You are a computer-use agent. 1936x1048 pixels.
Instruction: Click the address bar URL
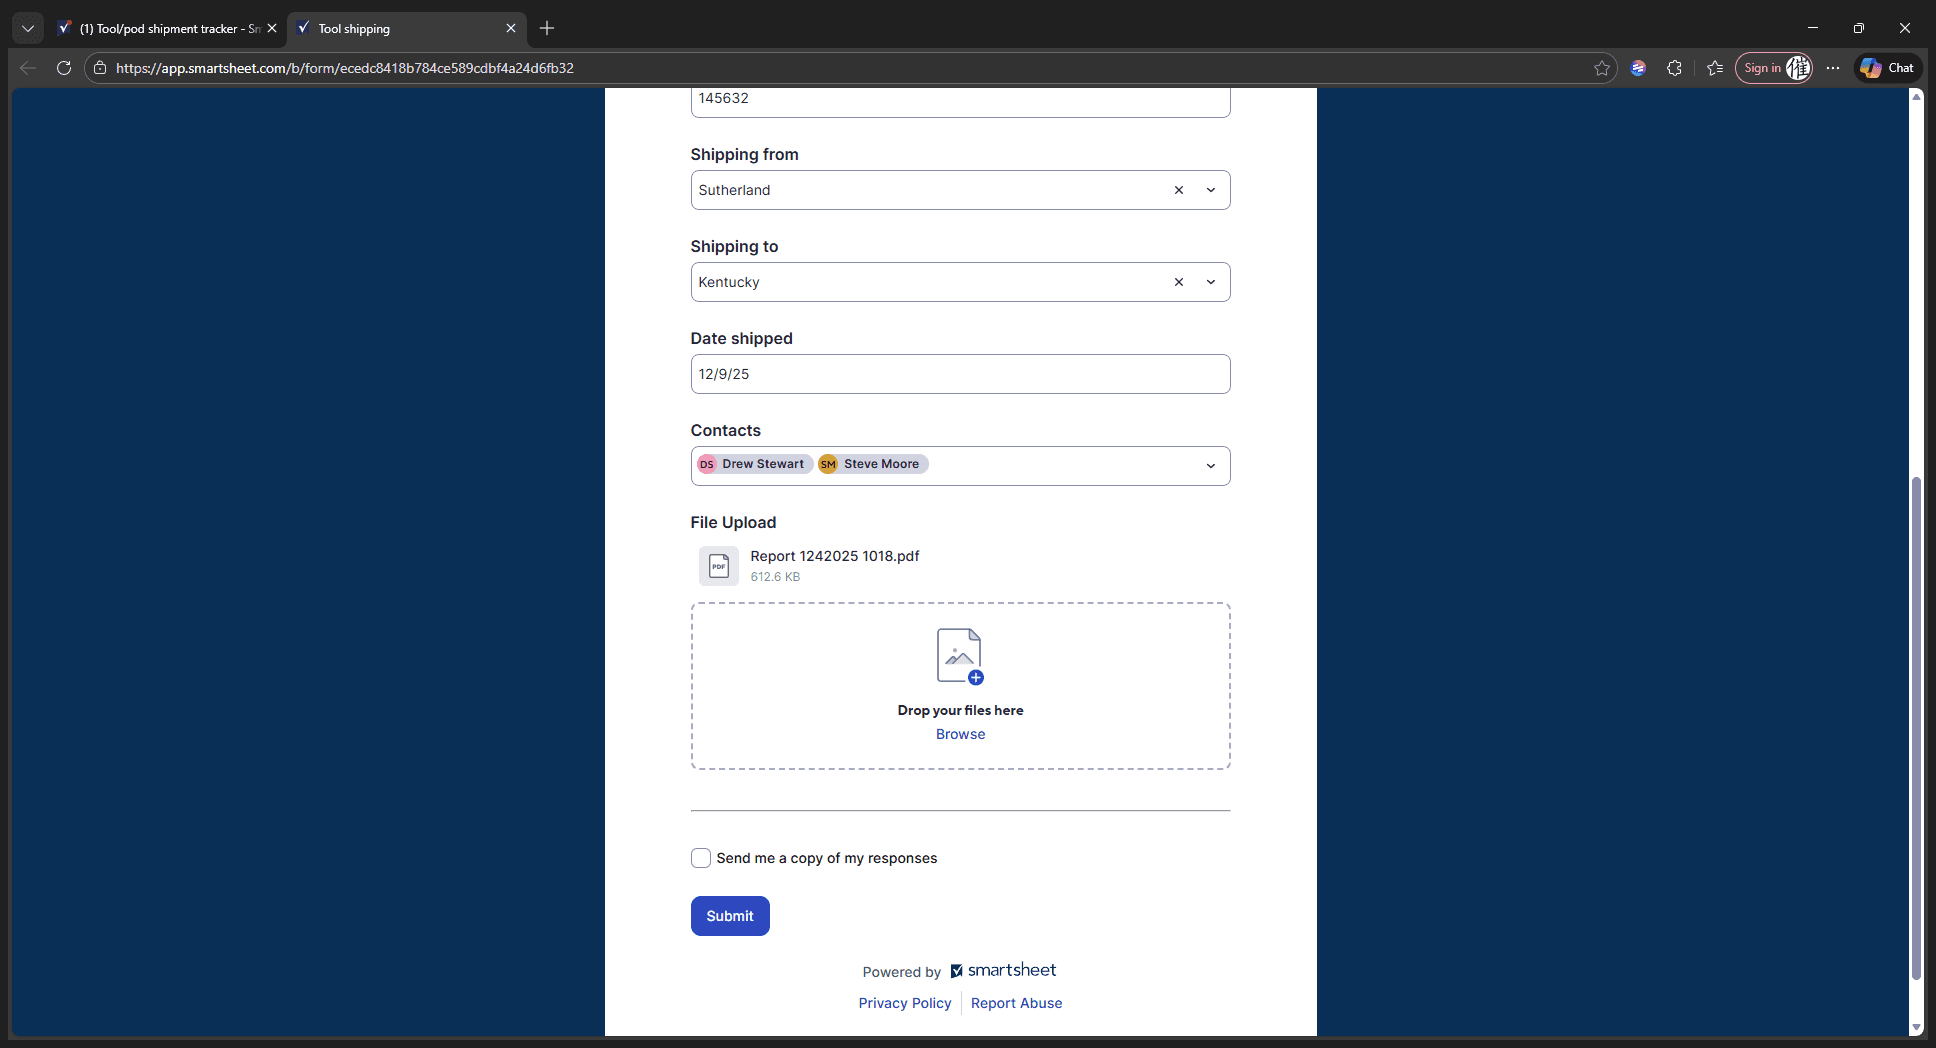click(x=345, y=68)
